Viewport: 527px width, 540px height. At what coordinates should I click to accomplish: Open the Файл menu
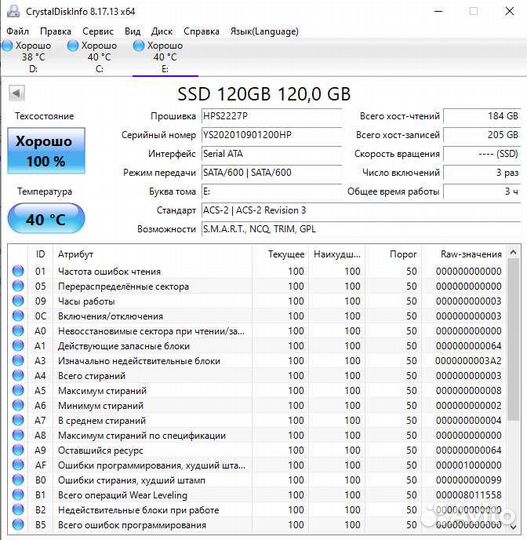pyautogui.click(x=18, y=31)
